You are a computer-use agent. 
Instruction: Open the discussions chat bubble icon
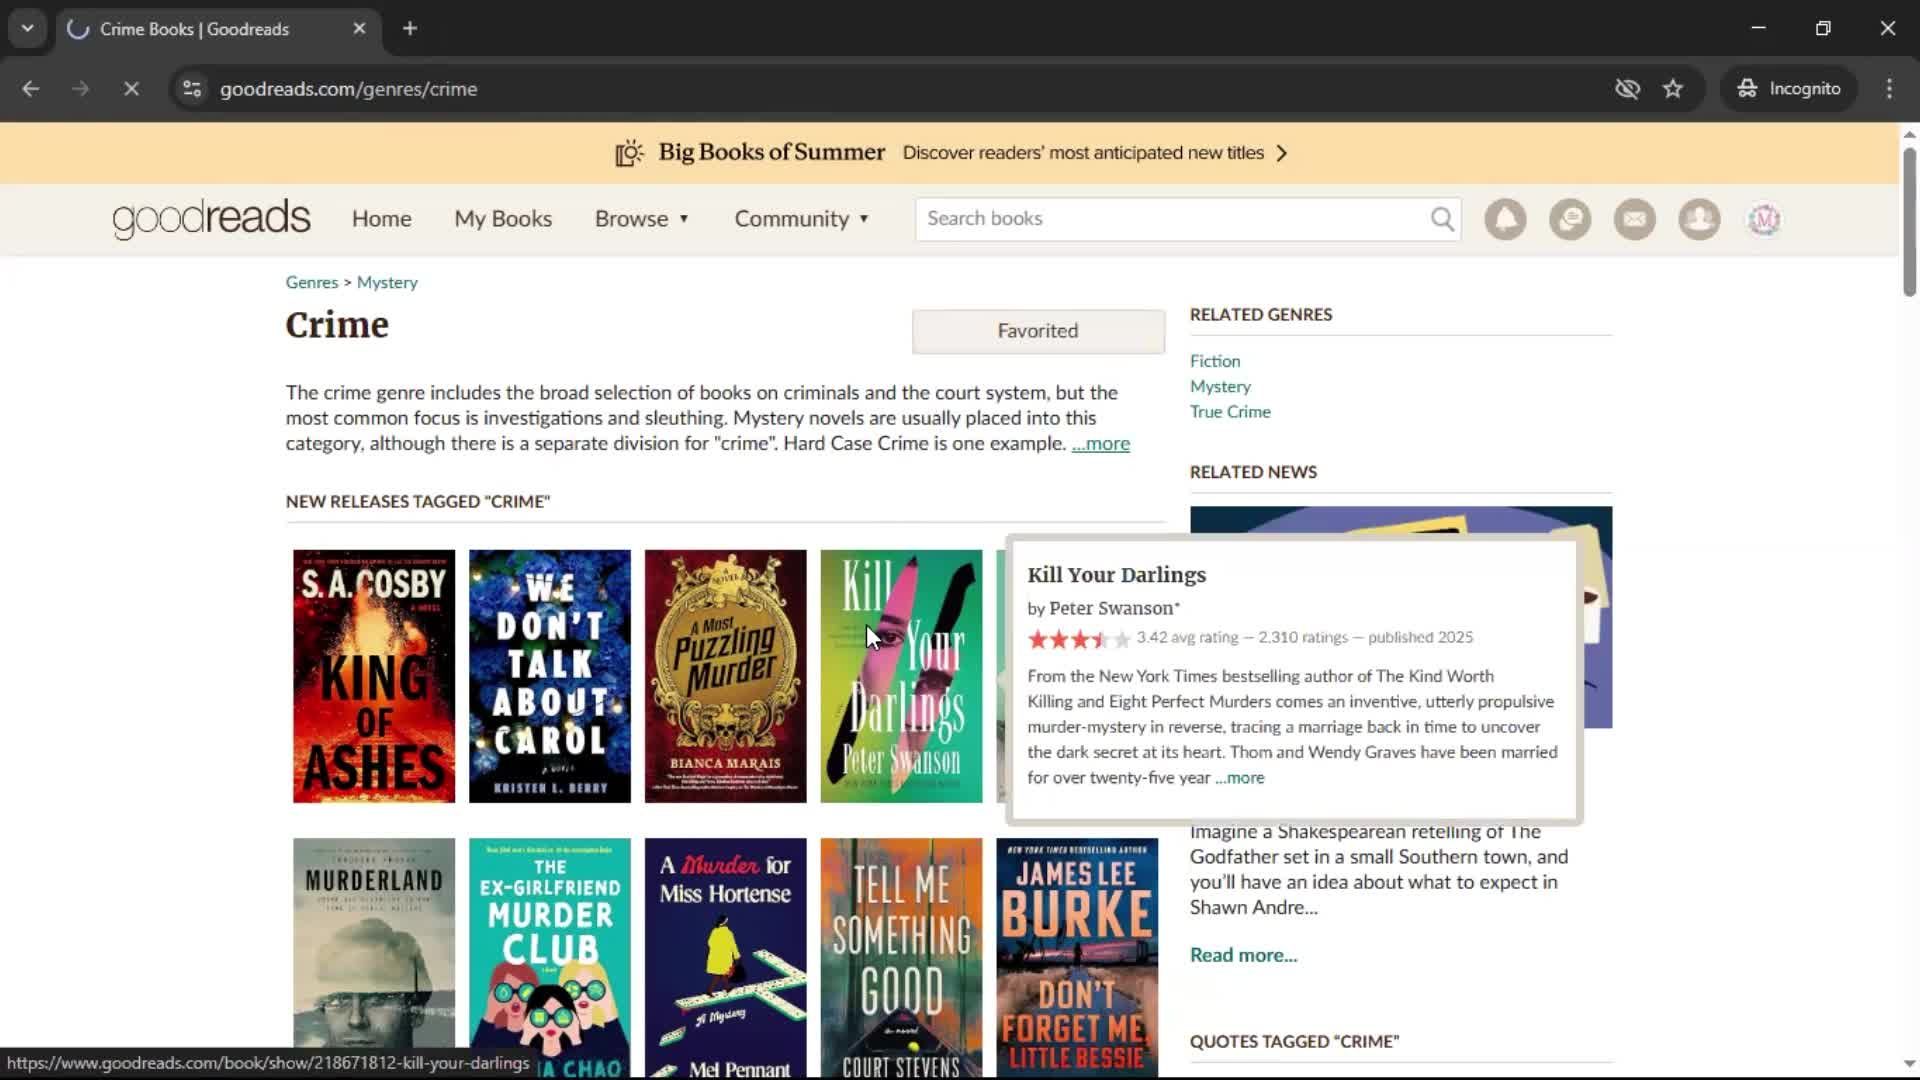1570,219
